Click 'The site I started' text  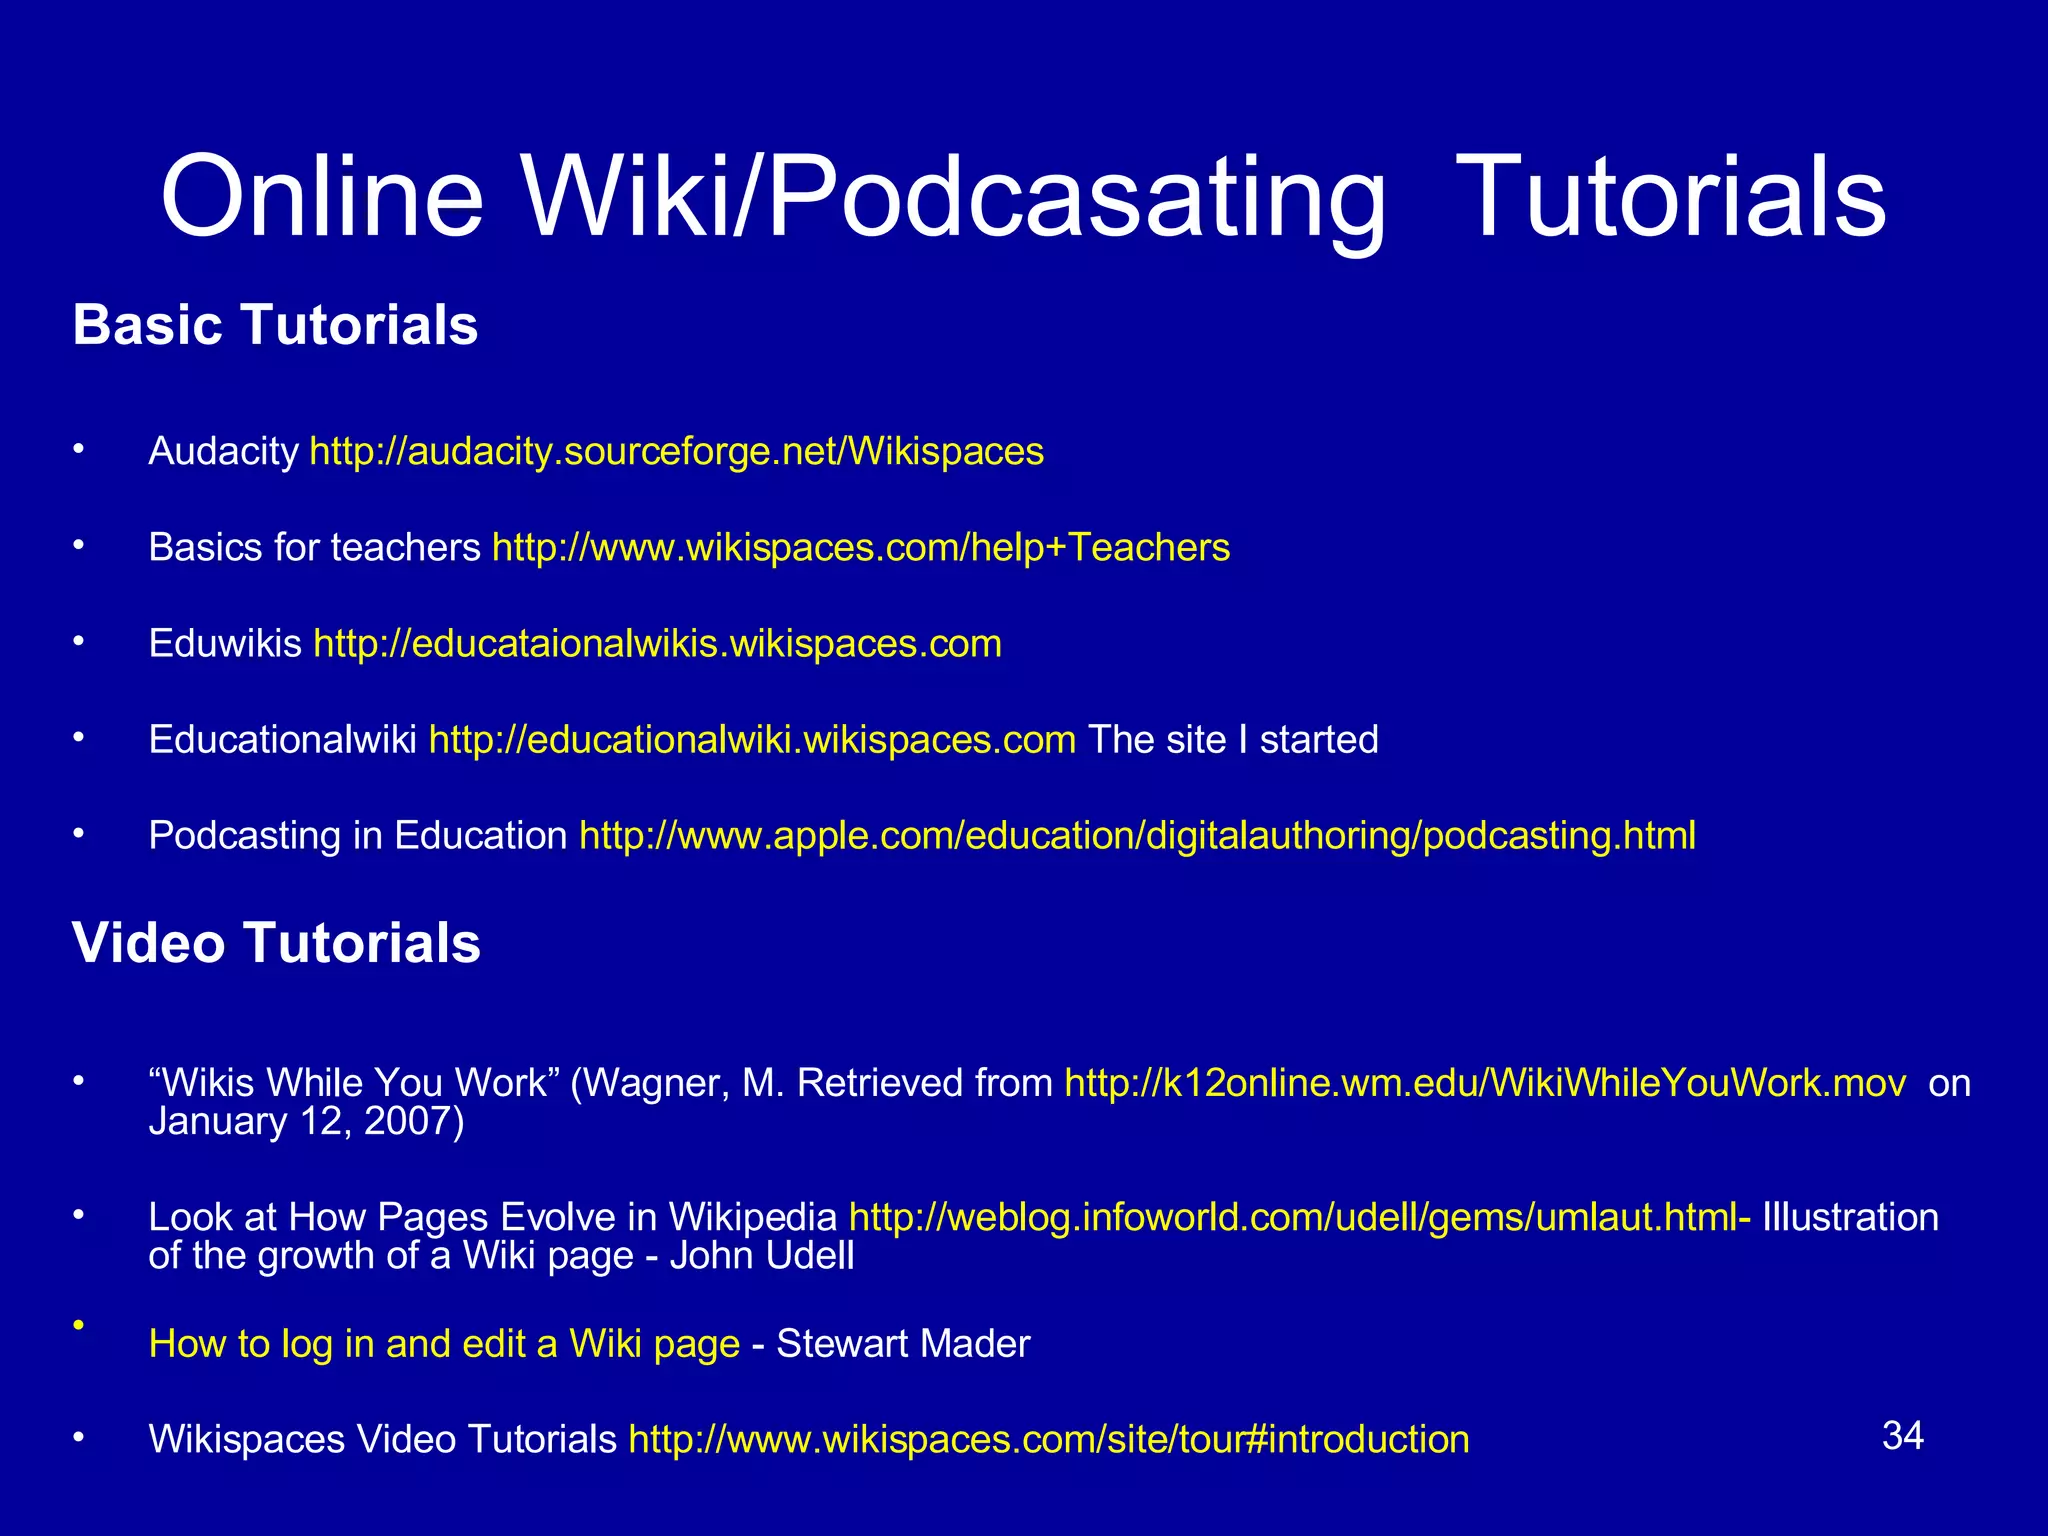click(x=1233, y=740)
